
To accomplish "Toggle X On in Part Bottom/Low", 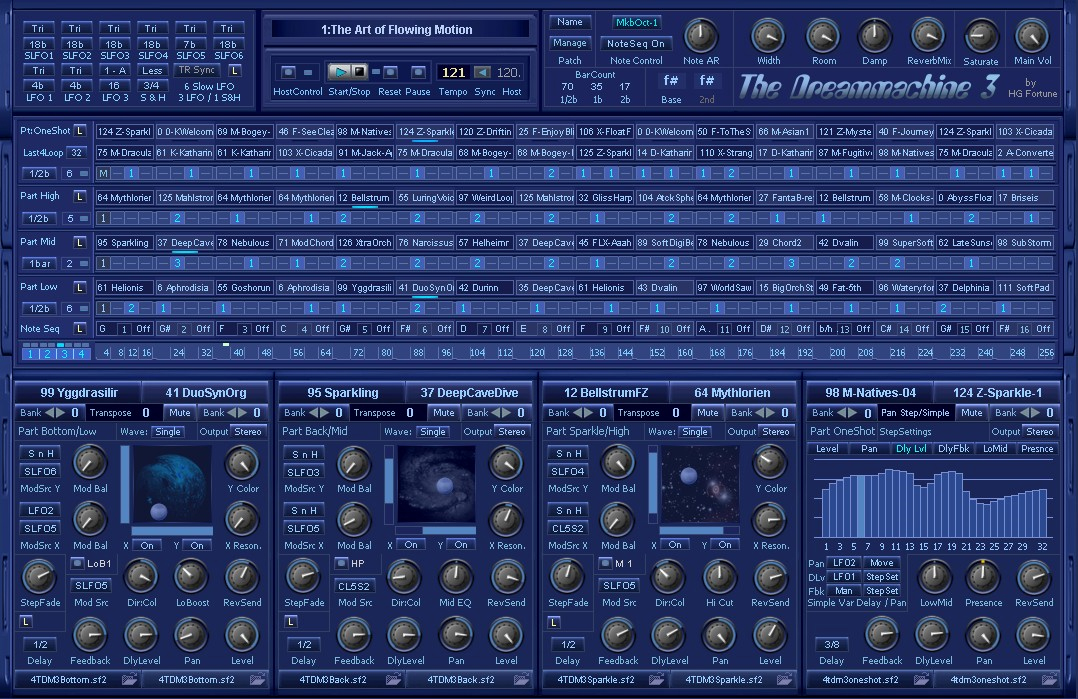I will [x=147, y=545].
